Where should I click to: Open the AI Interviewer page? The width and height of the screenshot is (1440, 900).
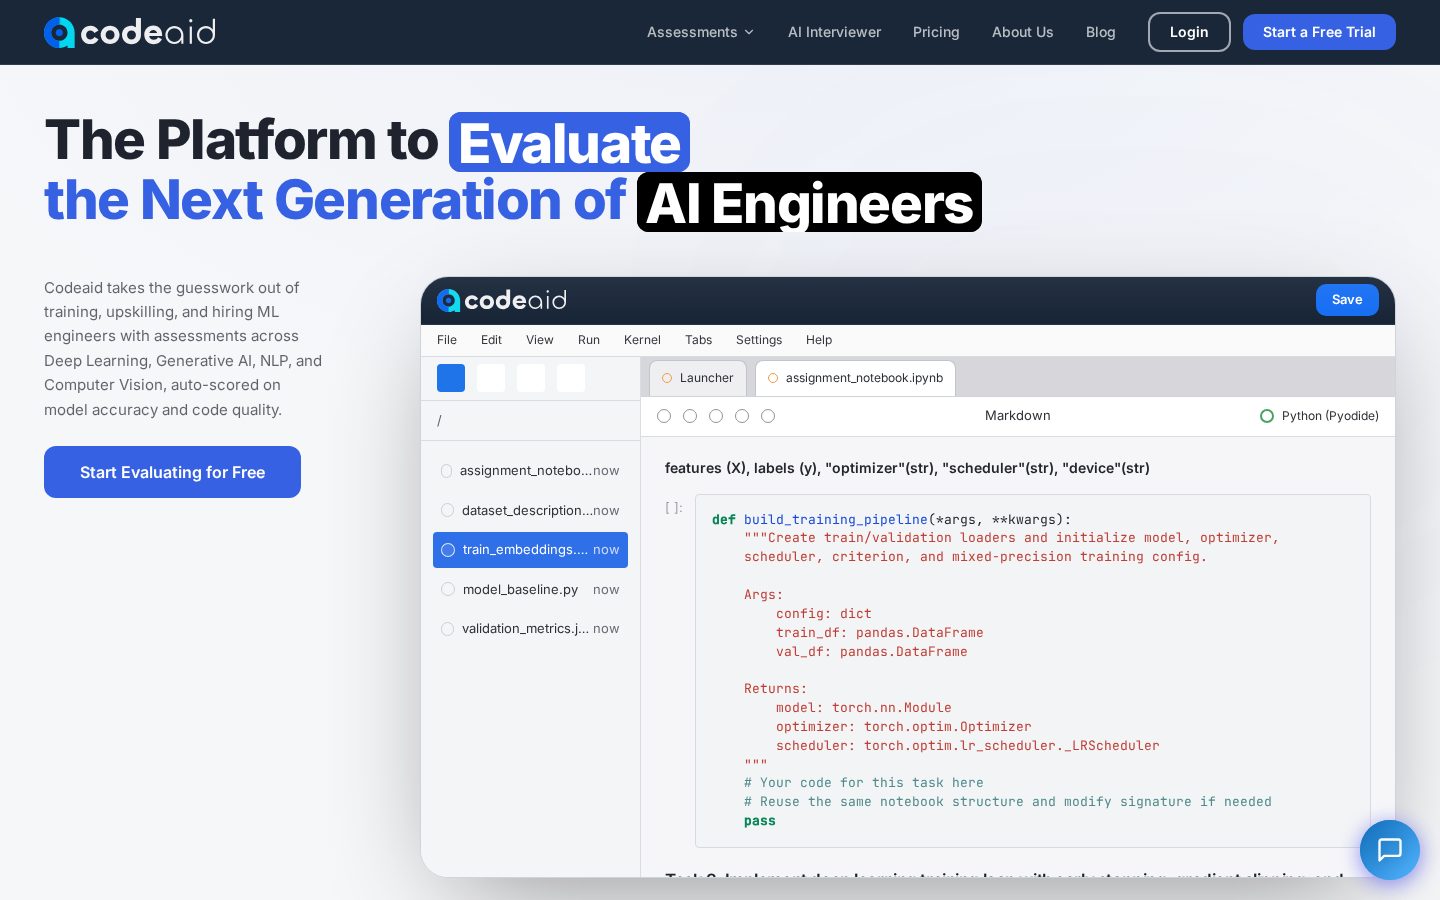[x=834, y=32]
